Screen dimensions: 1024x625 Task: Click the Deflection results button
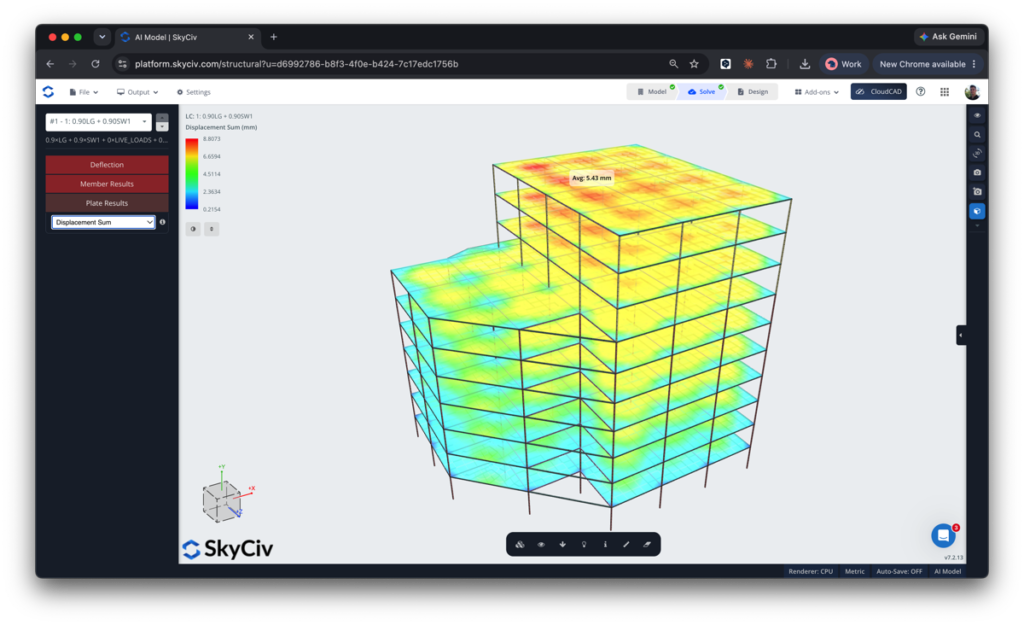coord(107,165)
